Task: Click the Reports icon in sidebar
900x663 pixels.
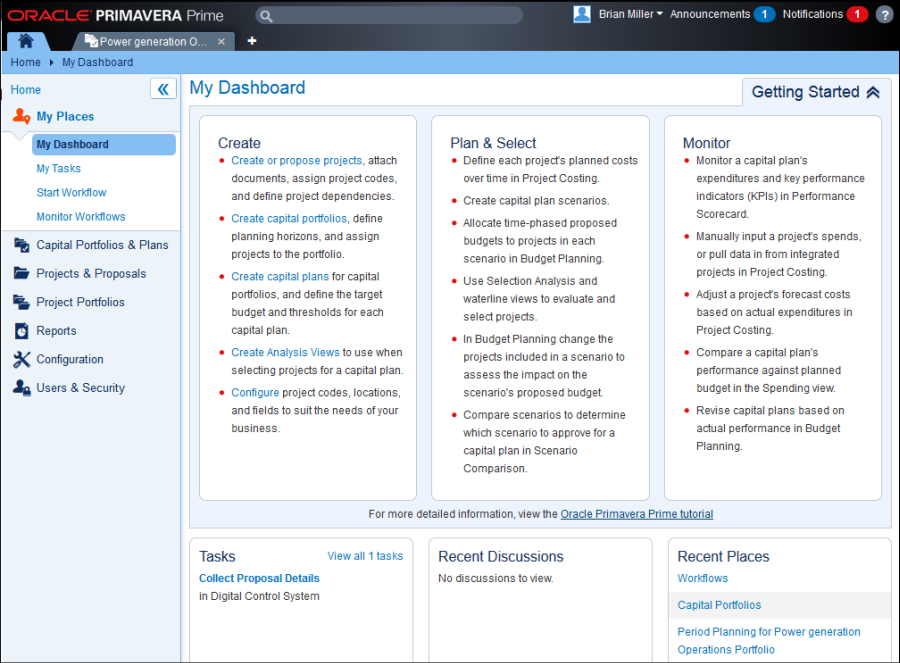Action: (21, 331)
